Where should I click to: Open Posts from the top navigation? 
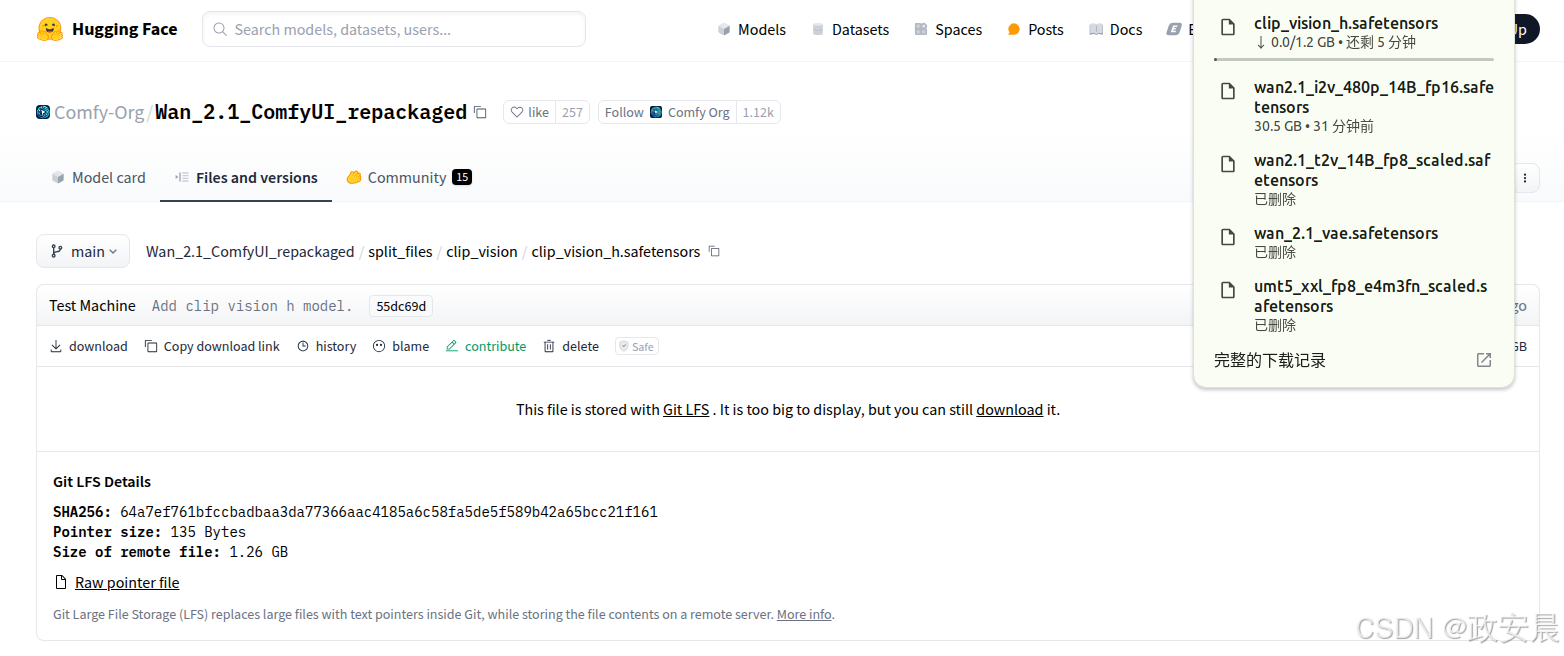tap(1035, 29)
